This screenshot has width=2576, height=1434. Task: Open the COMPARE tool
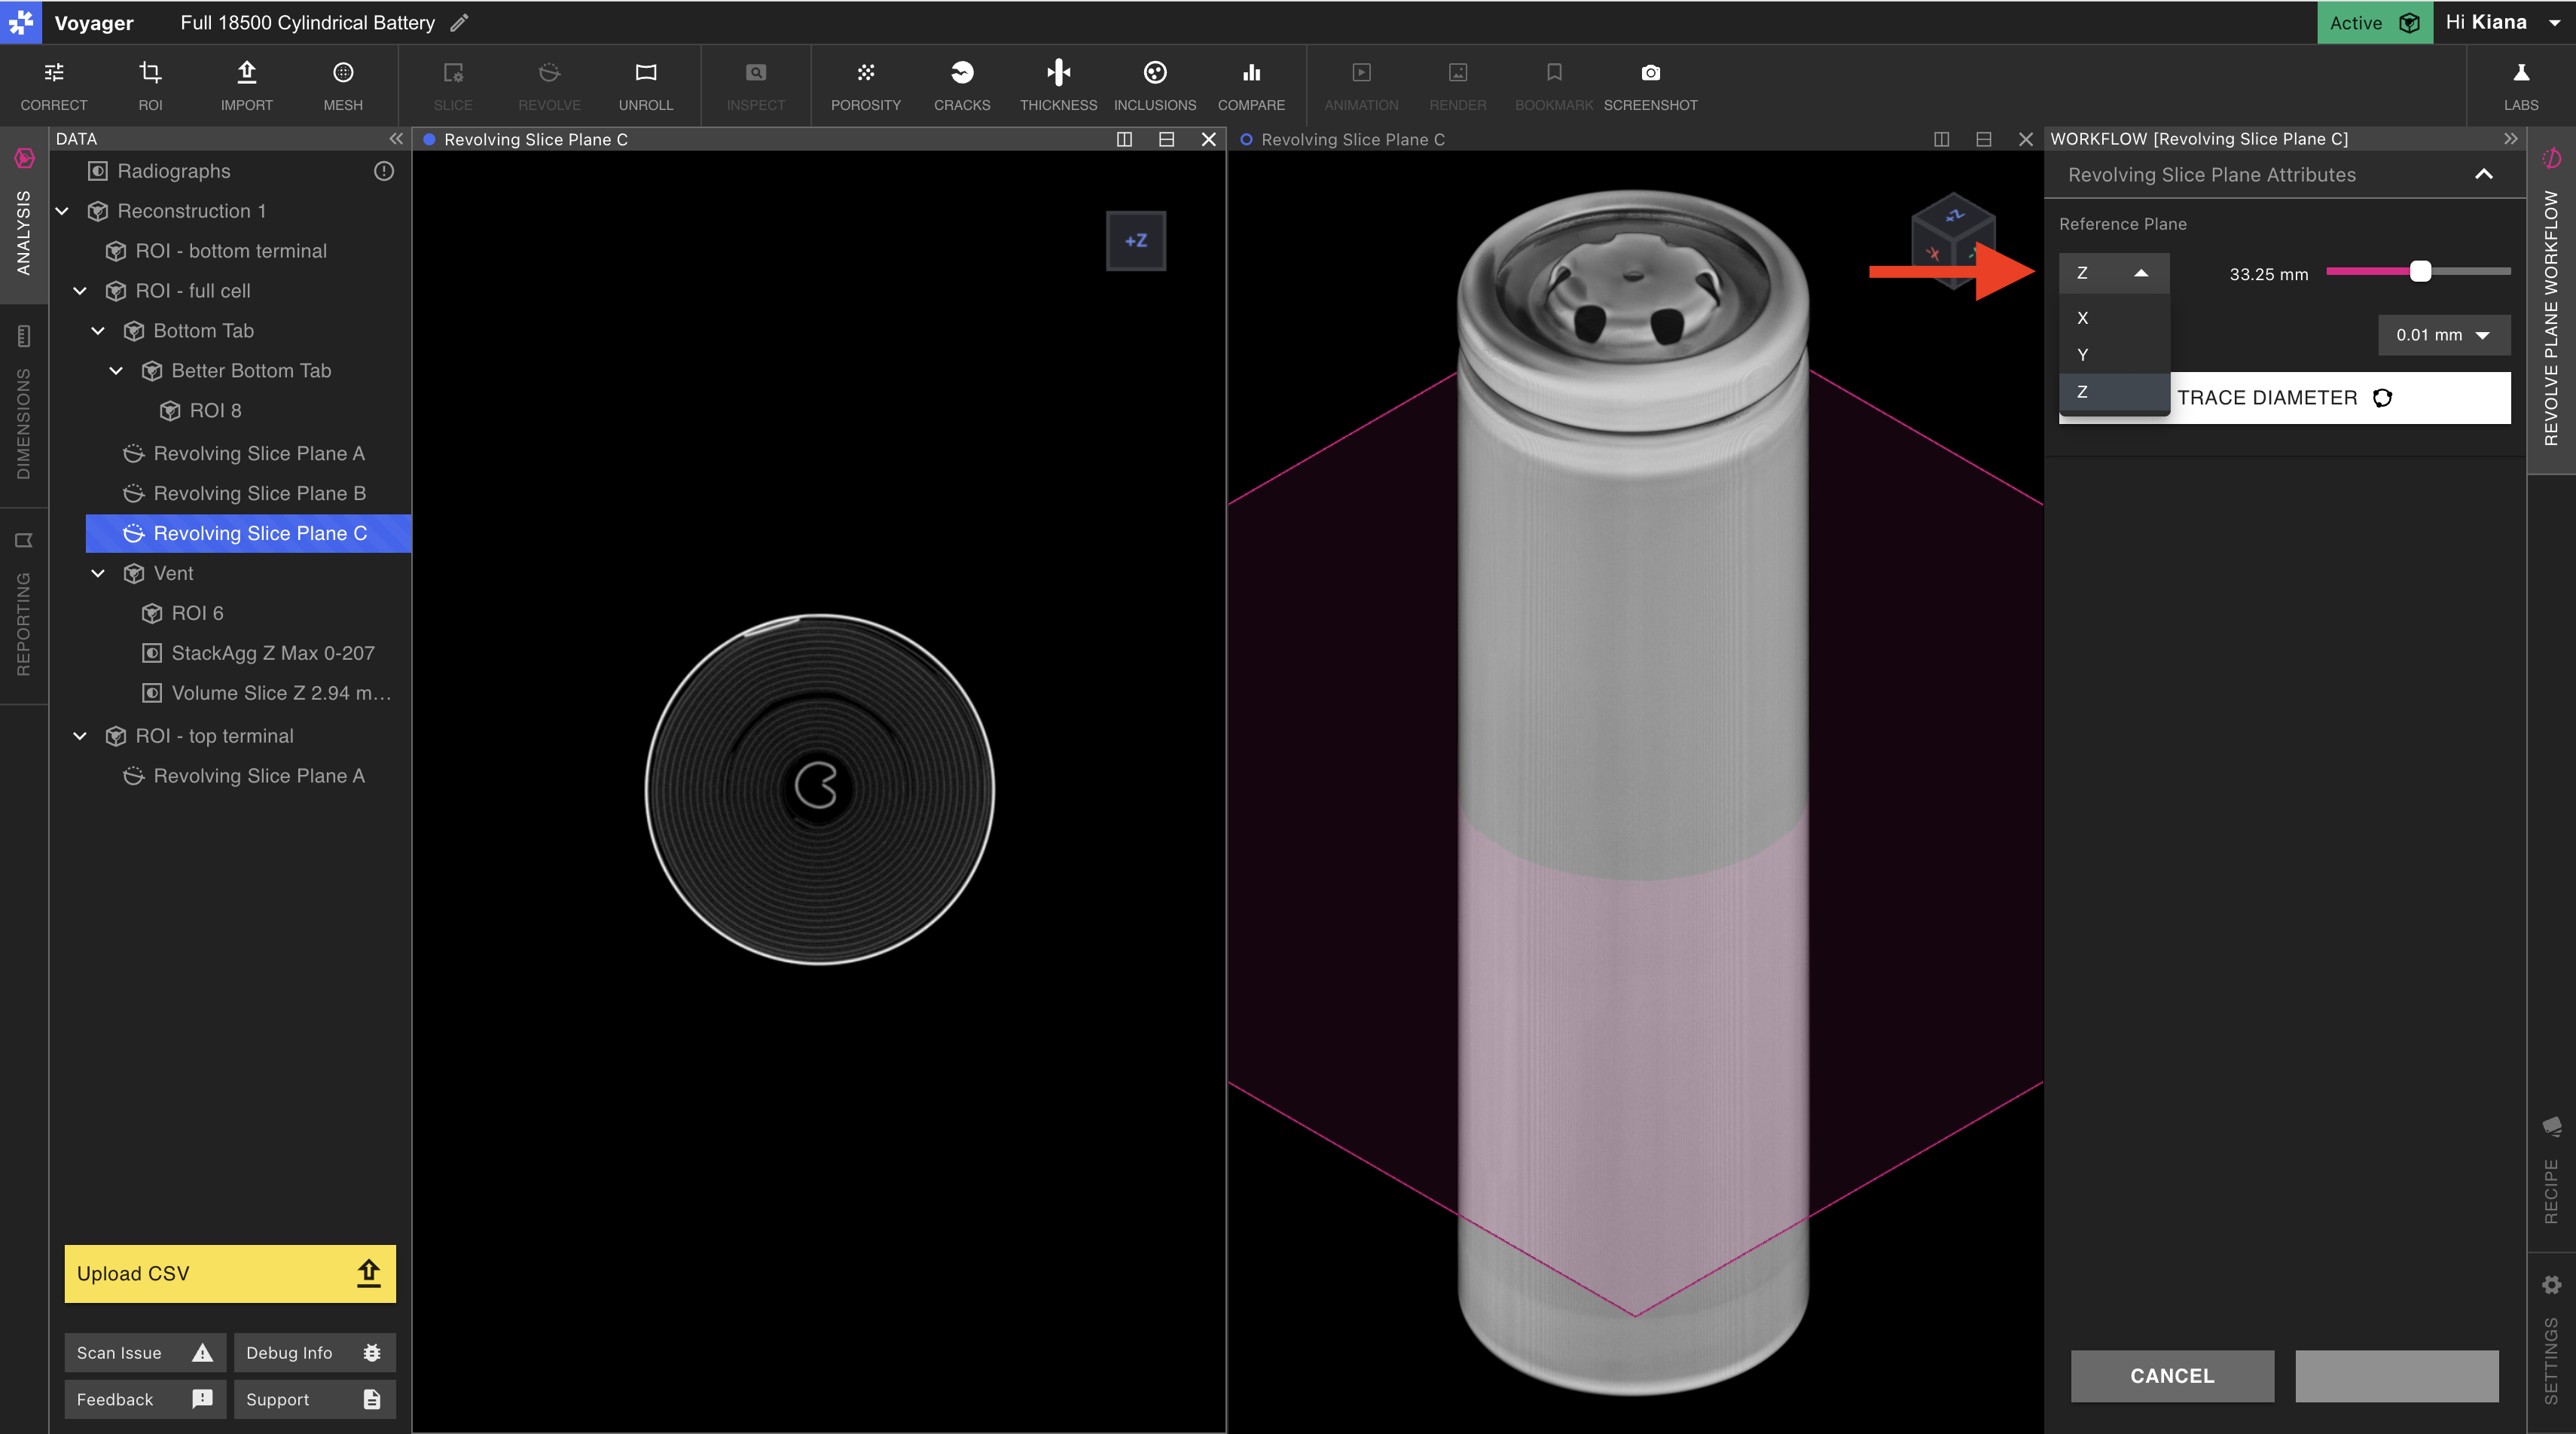tap(1251, 86)
